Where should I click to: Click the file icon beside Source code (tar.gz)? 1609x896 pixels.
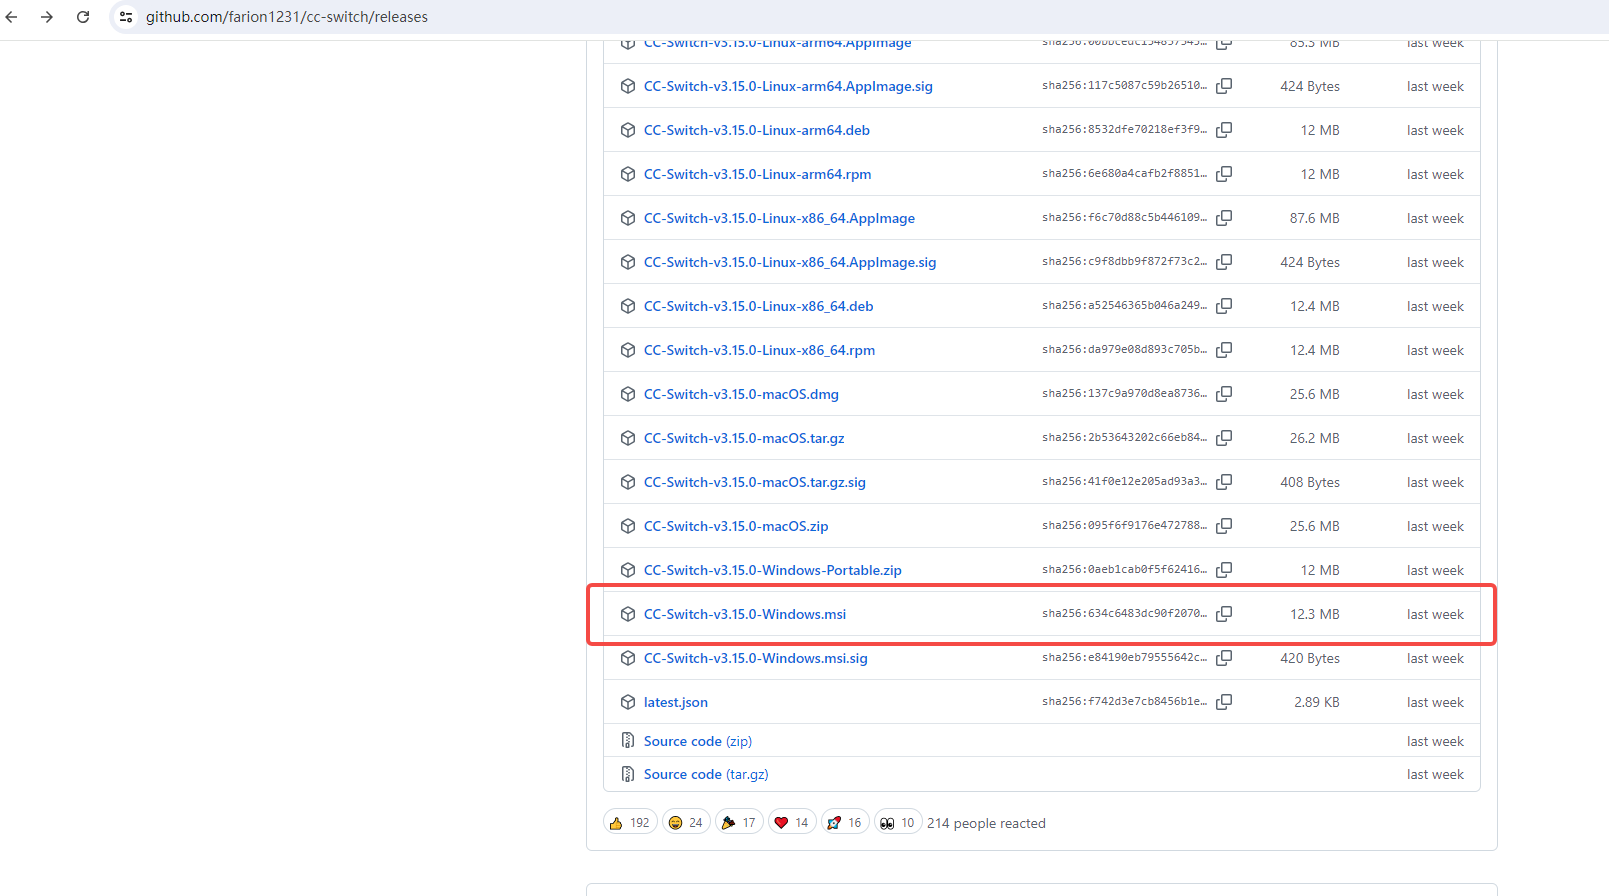628,774
